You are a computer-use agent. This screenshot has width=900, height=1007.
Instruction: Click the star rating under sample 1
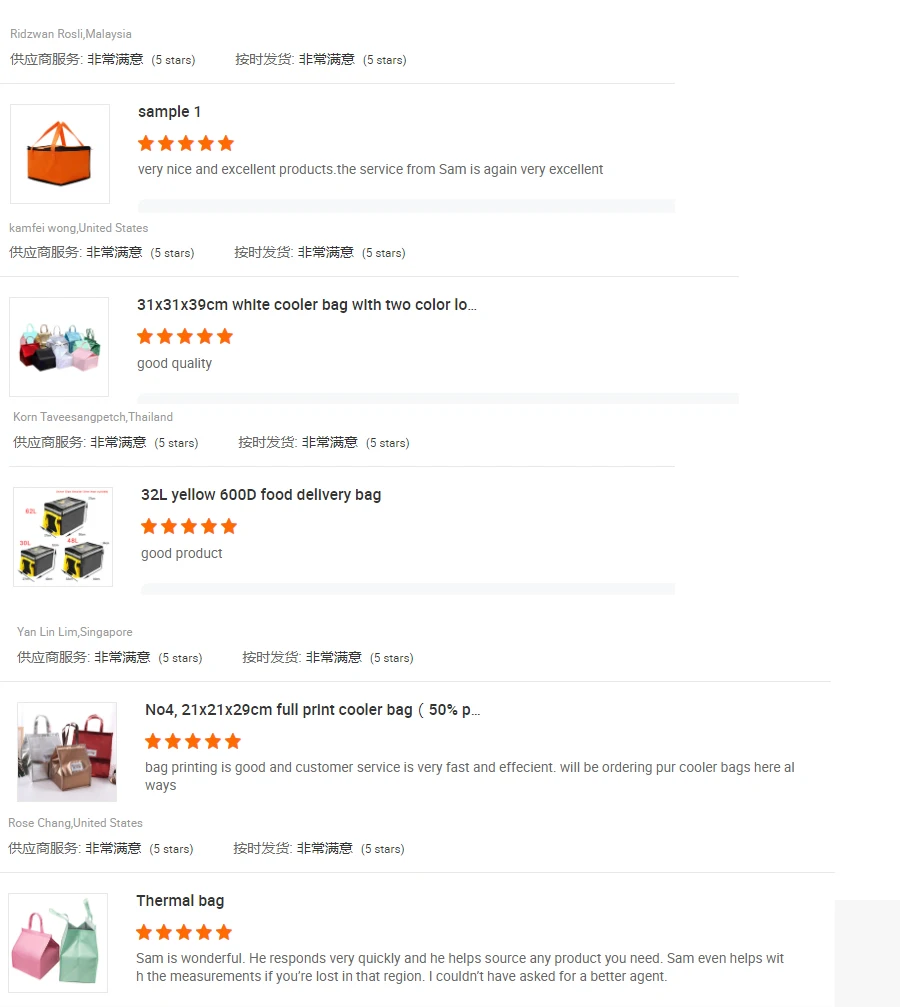pos(186,143)
